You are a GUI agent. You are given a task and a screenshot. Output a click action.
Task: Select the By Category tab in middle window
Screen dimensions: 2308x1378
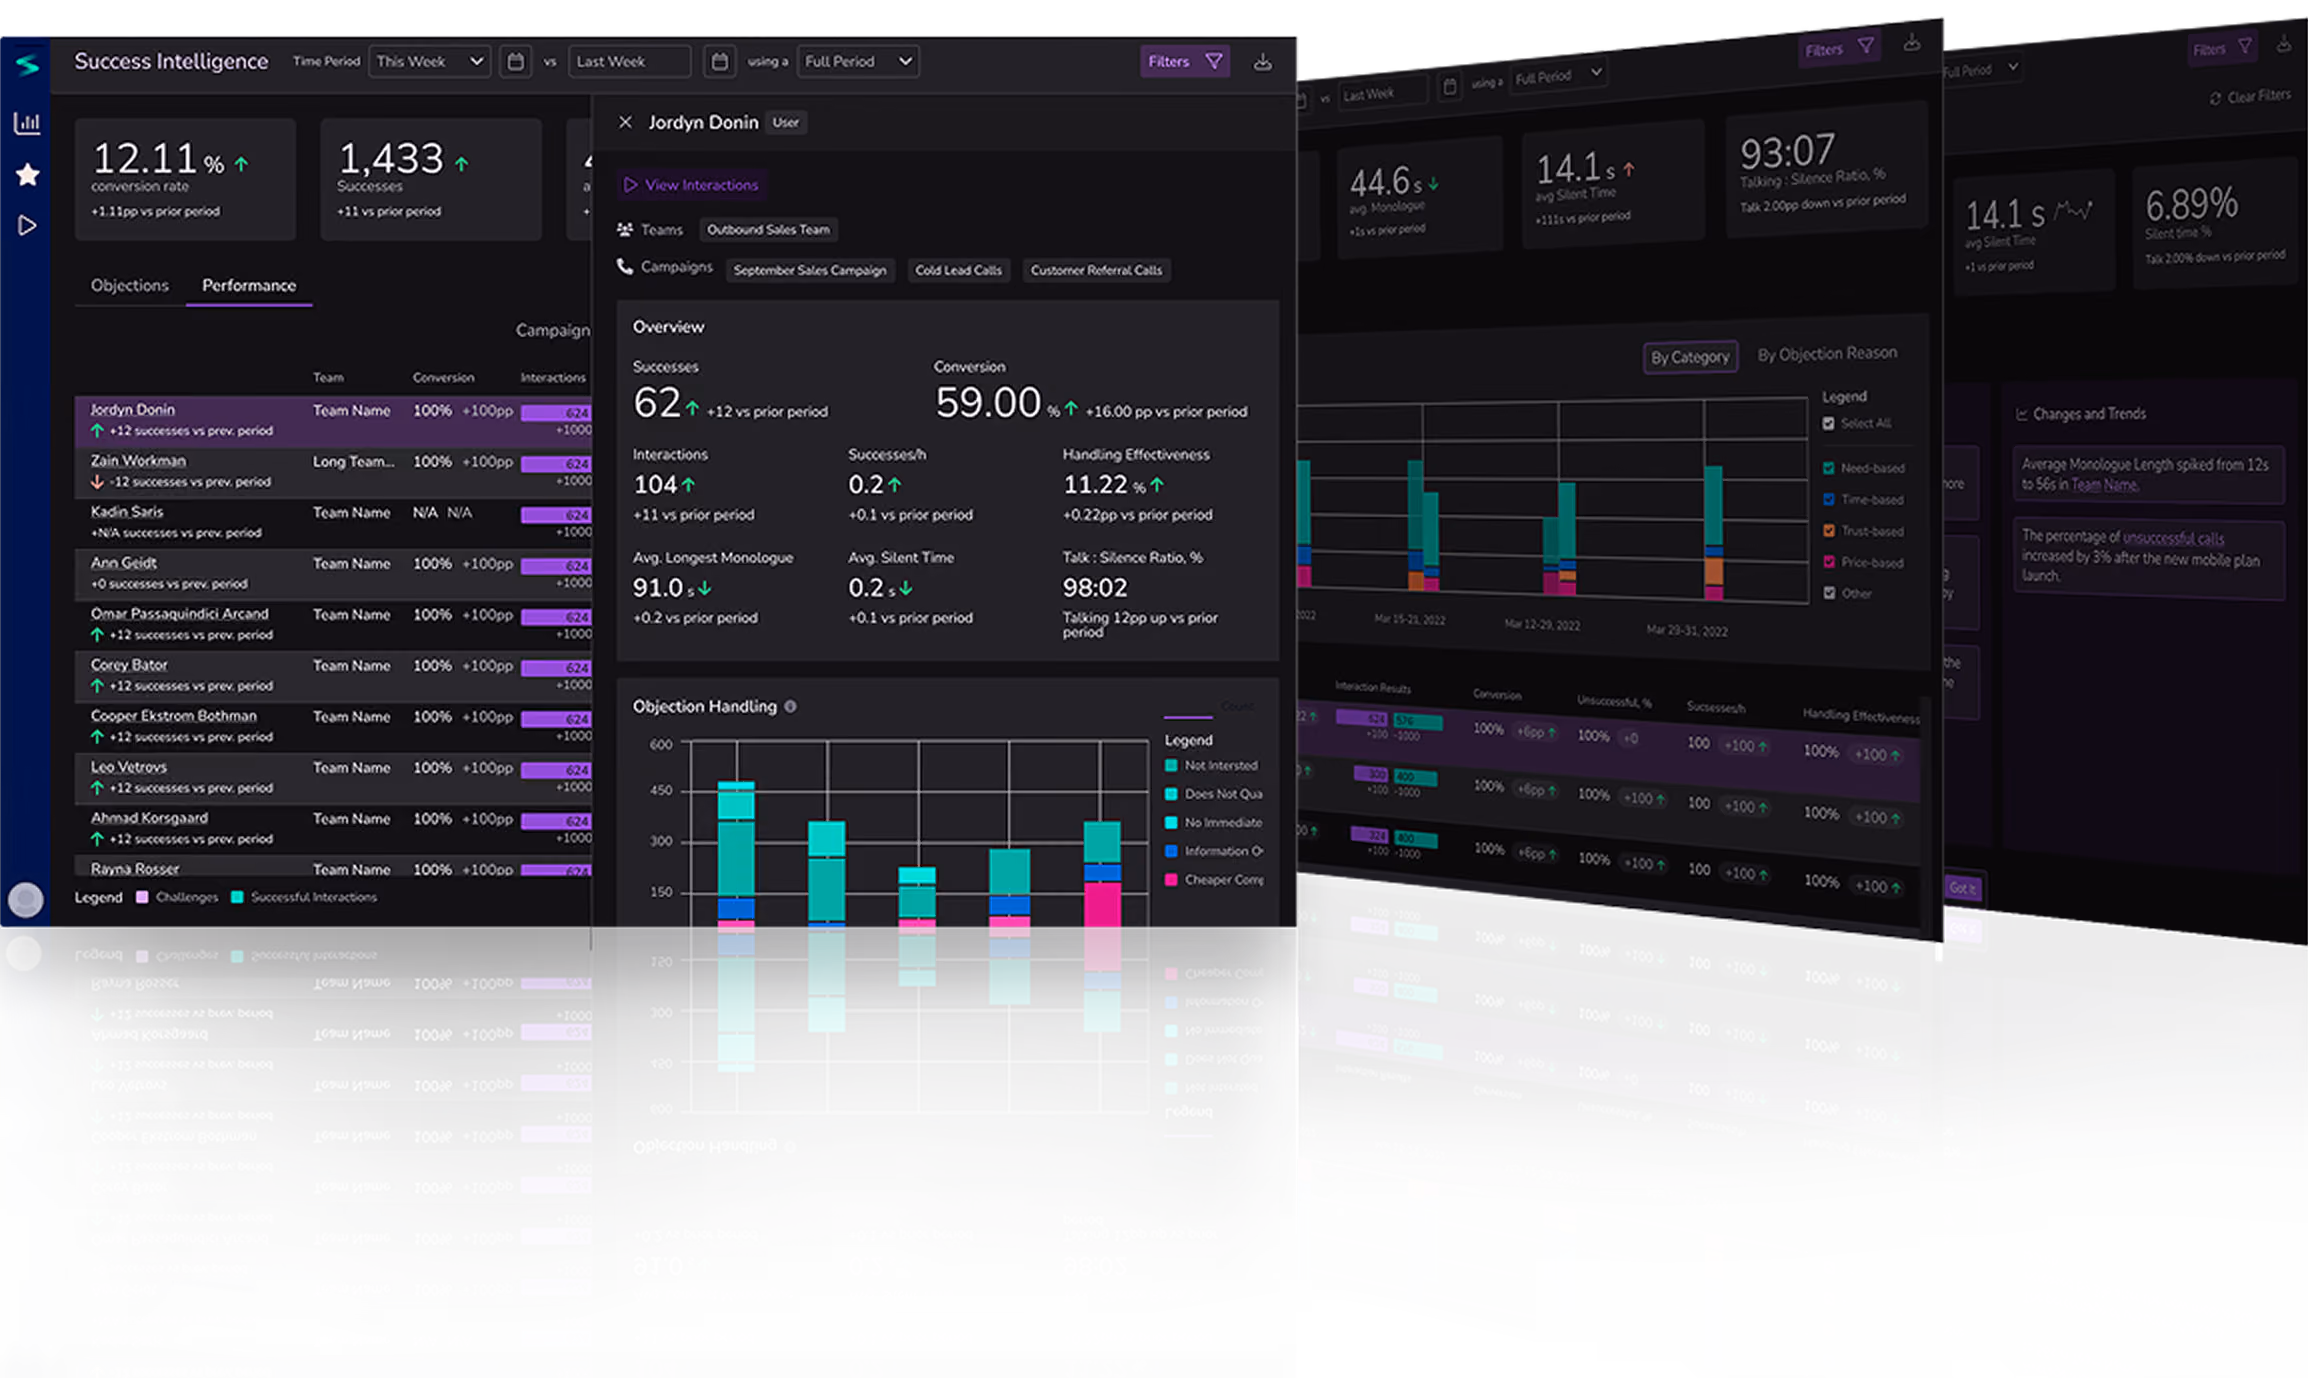tap(1690, 357)
